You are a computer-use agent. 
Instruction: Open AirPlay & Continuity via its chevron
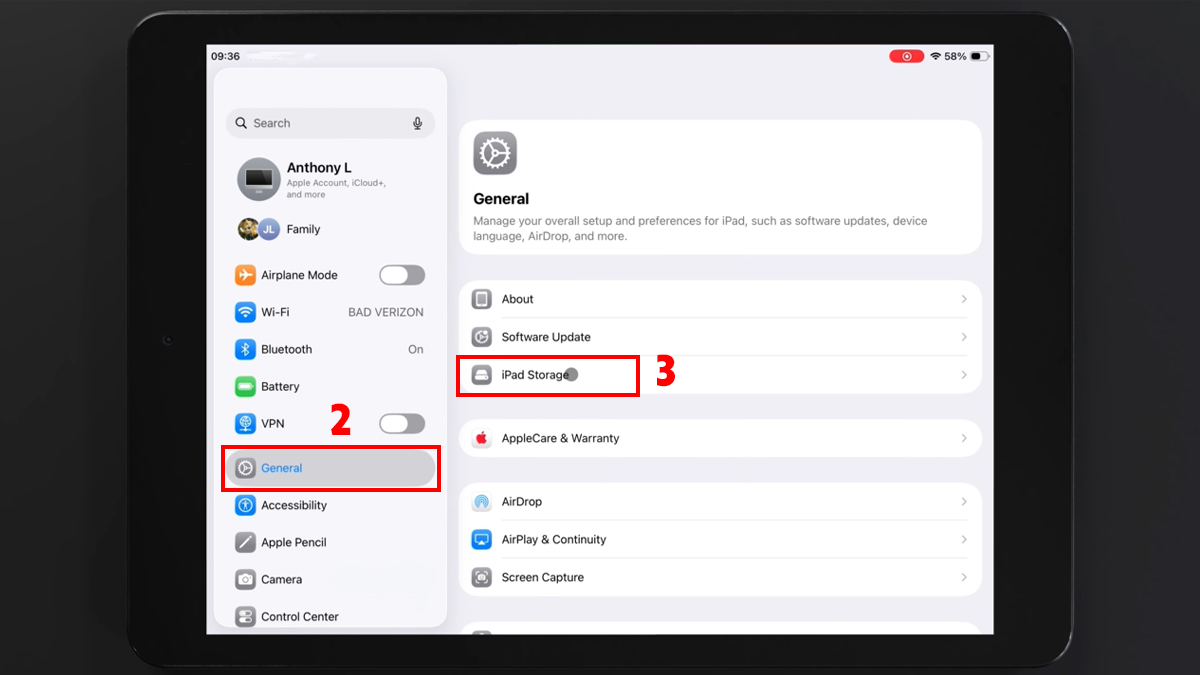click(x=964, y=540)
